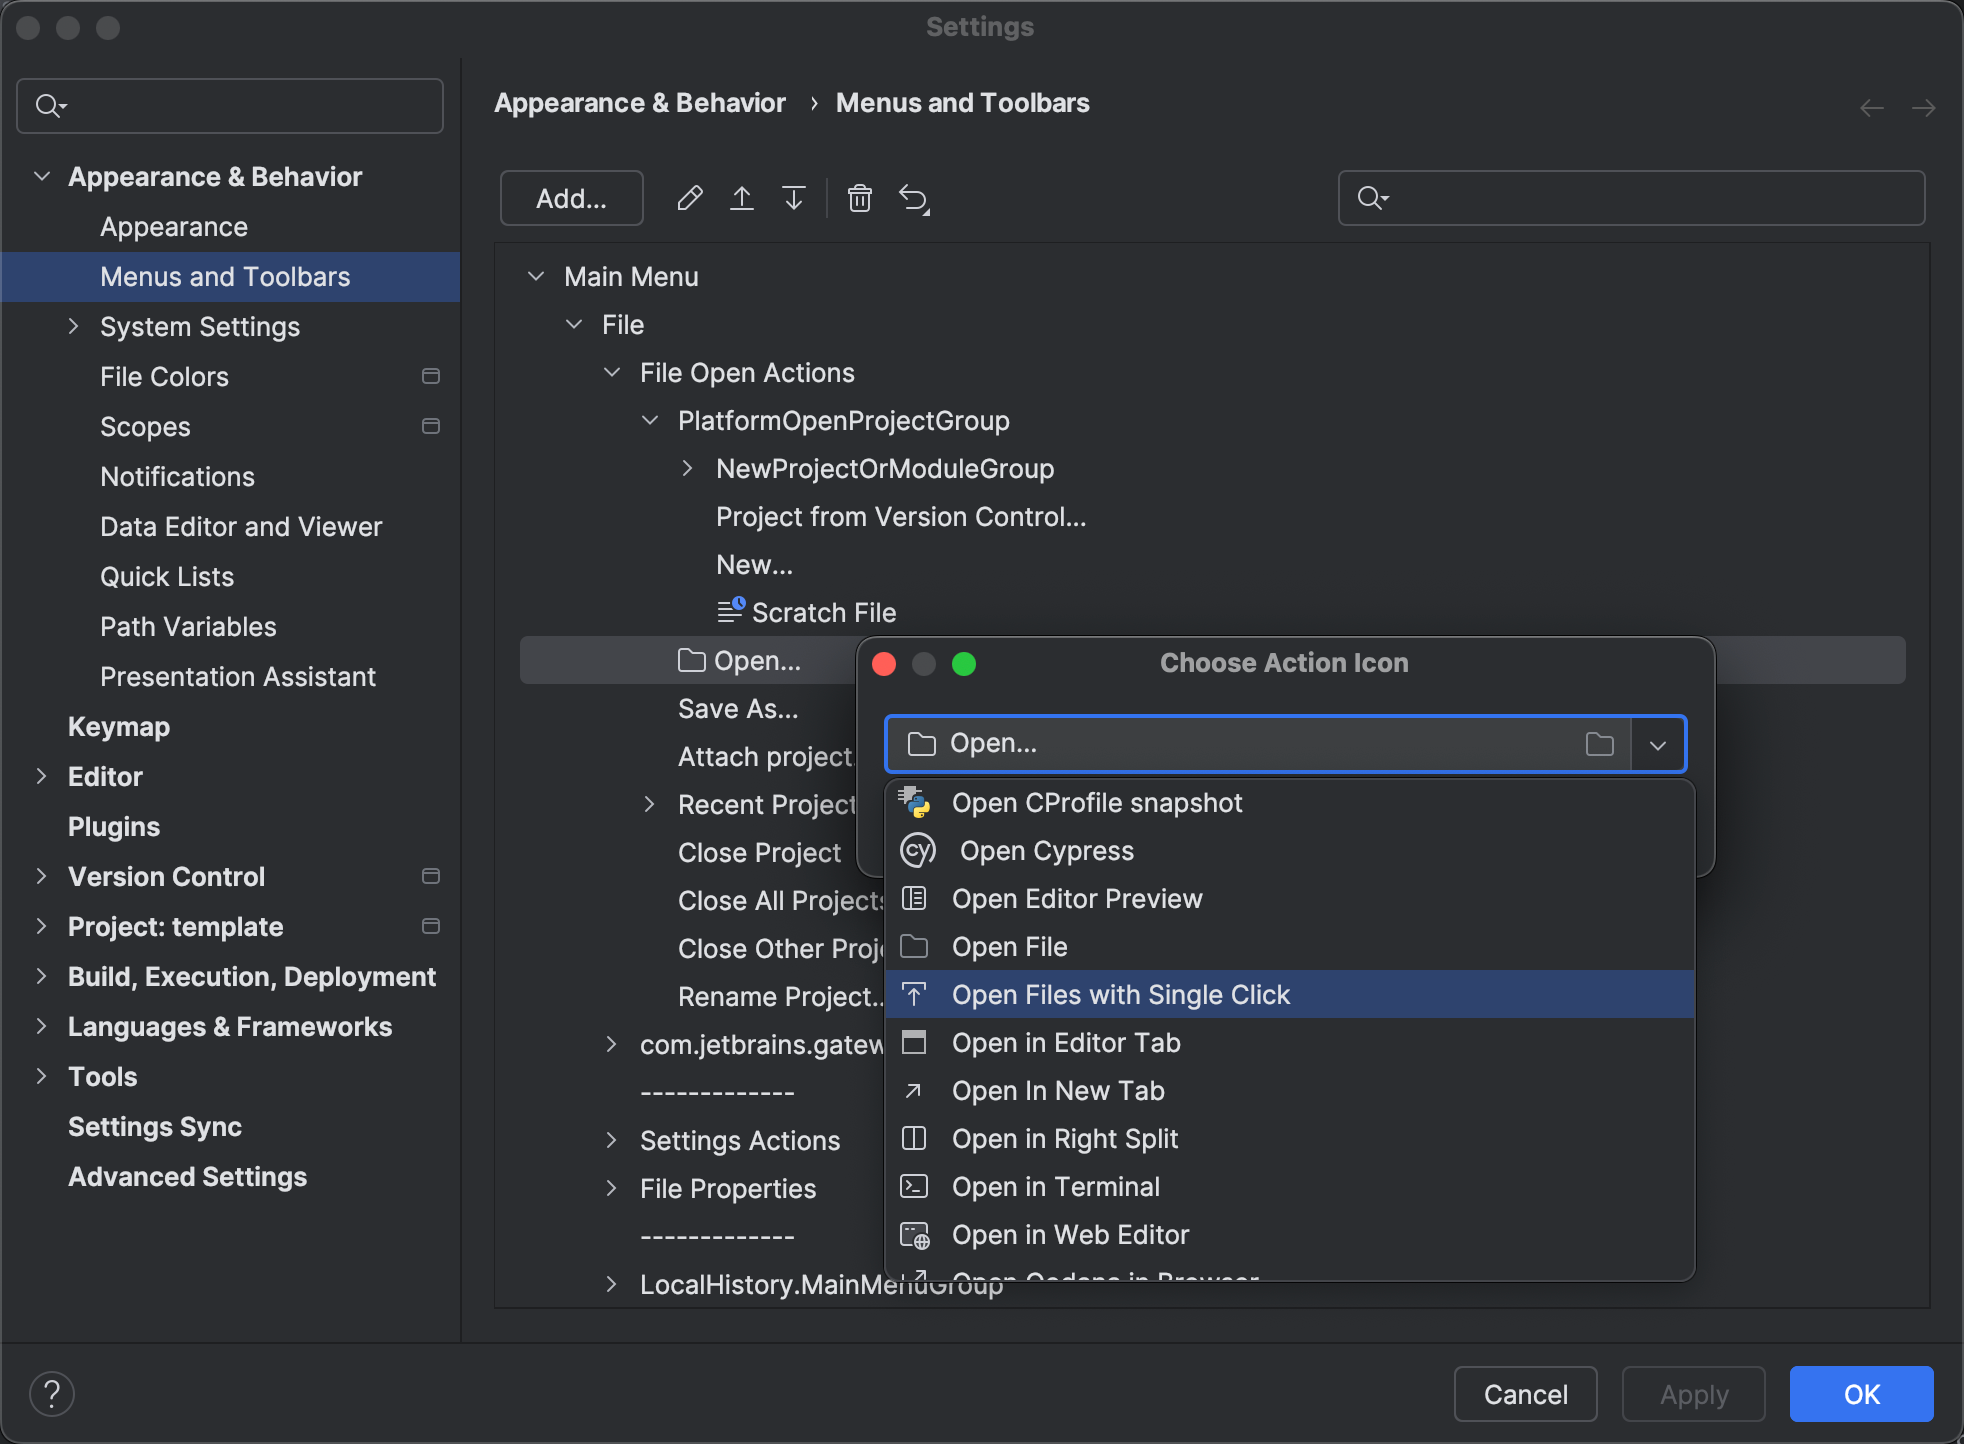
Task: Delete selected menu entry with the trash icon
Action: click(860, 199)
